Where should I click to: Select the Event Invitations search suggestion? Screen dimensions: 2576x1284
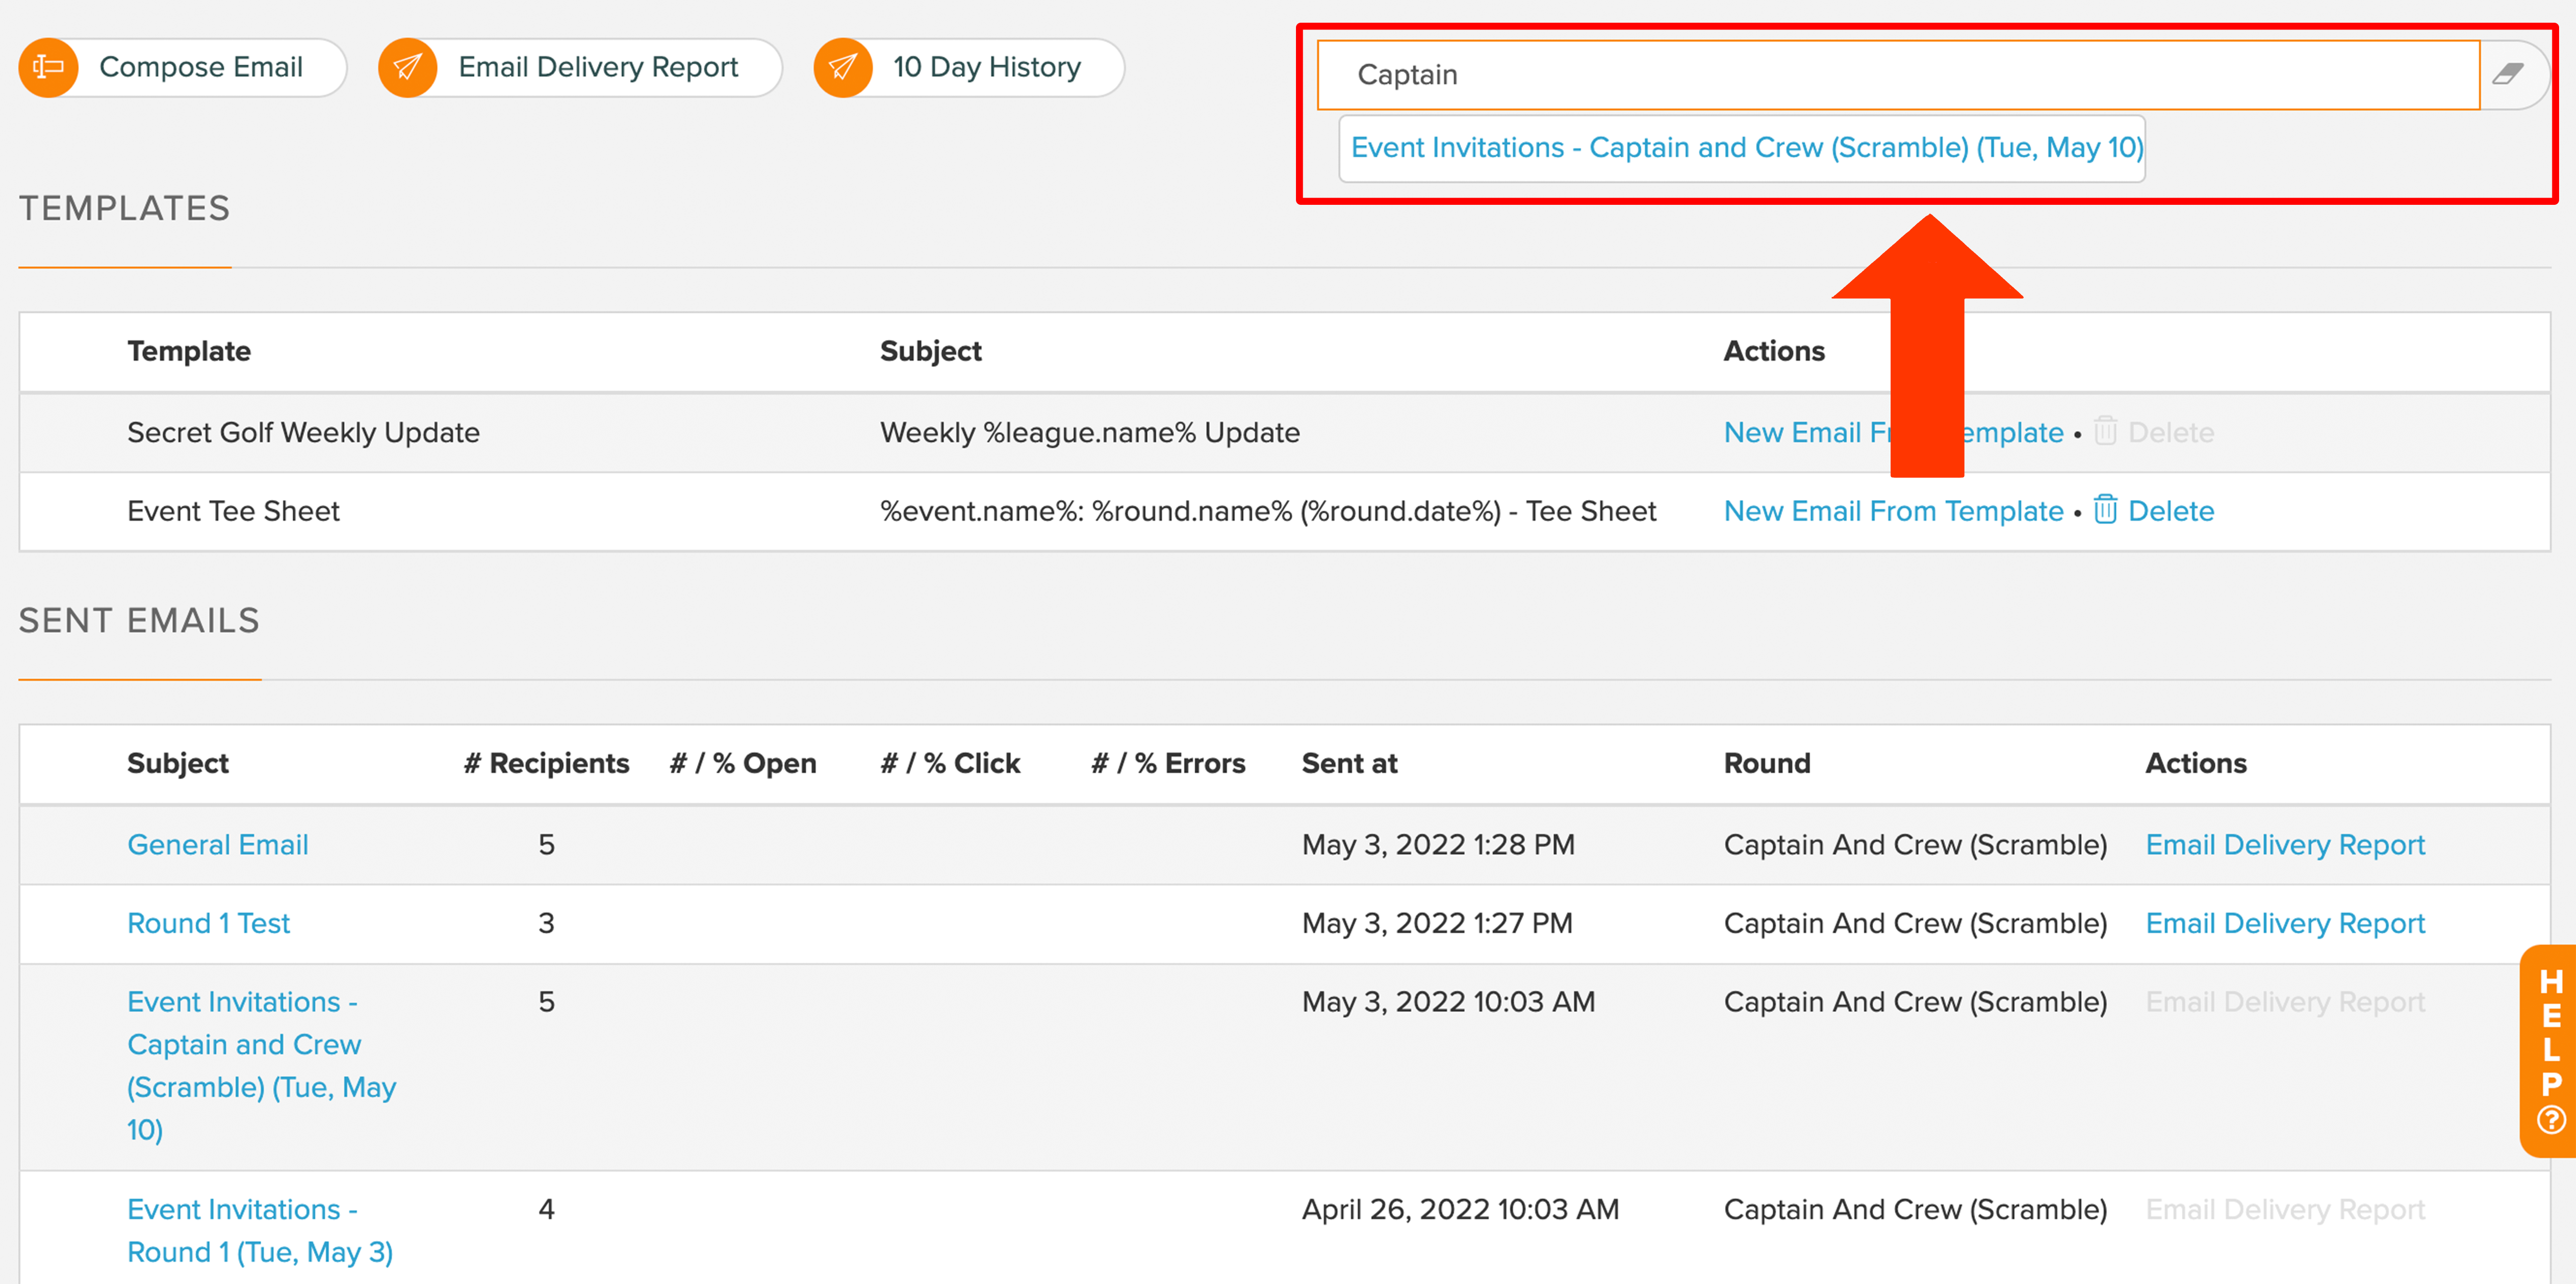click(x=1742, y=148)
